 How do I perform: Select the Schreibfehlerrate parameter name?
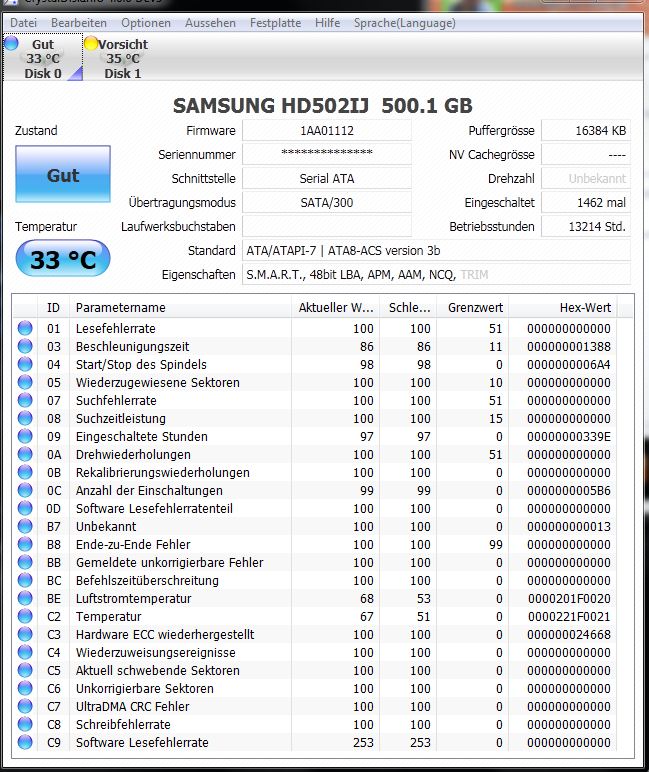[123, 724]
